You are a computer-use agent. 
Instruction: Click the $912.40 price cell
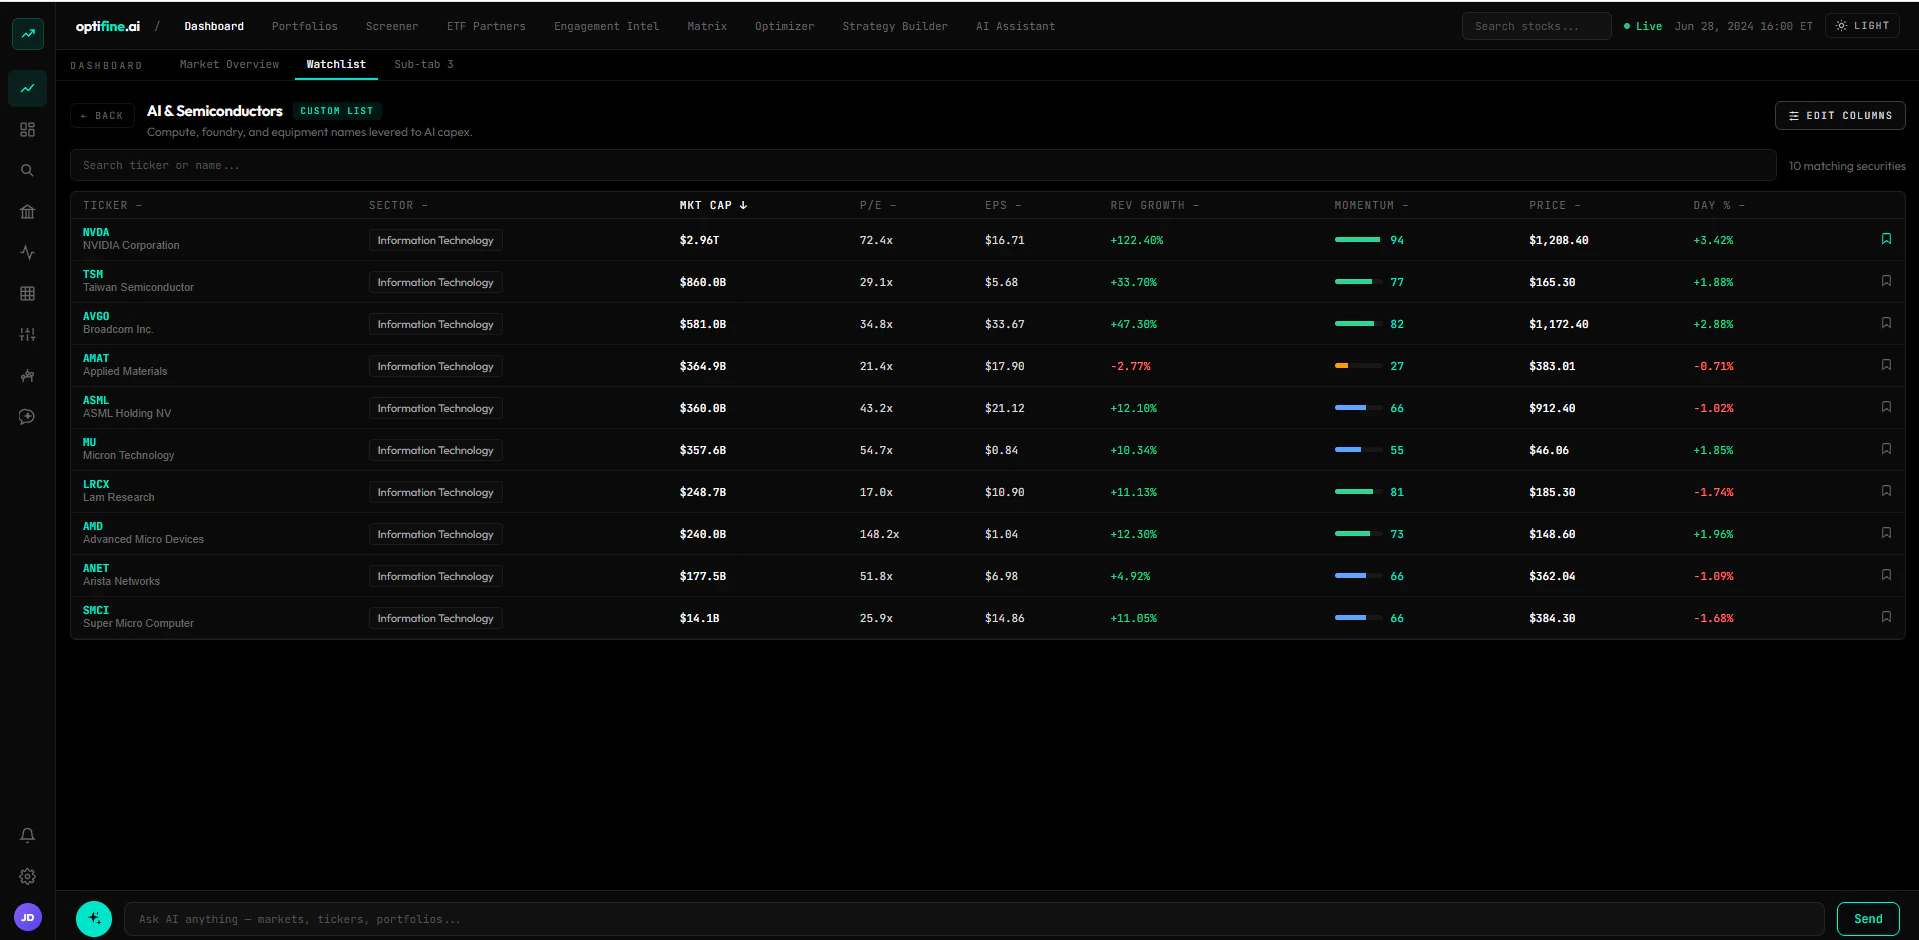coord(1552,408)
